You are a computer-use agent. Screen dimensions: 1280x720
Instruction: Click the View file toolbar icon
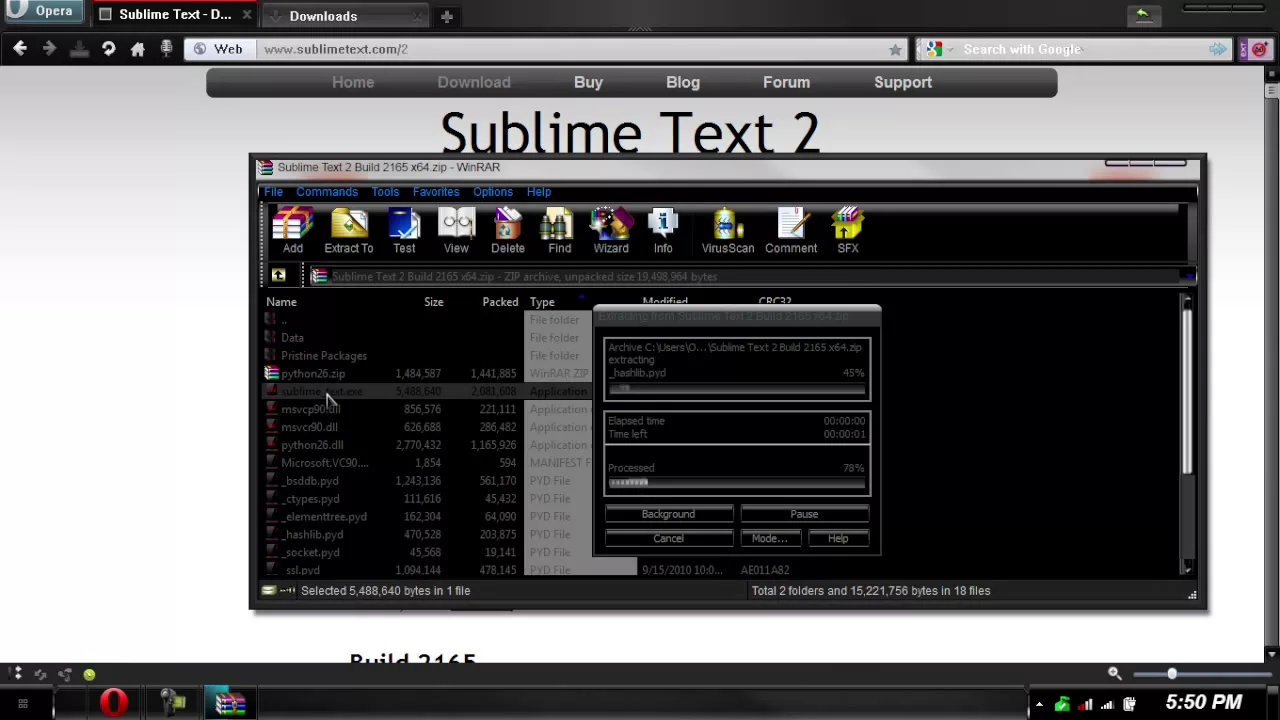(x=456, y=231)
